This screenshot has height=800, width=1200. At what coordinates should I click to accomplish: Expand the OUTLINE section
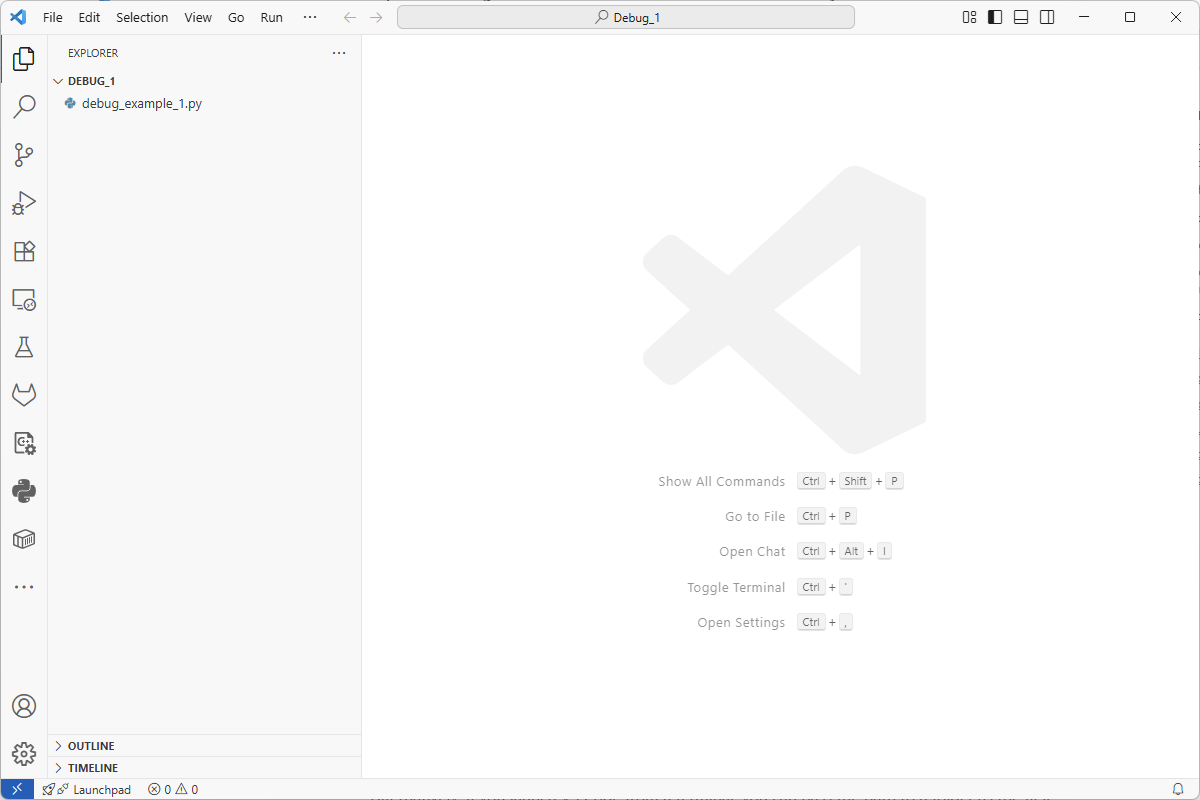pos(95,745)
